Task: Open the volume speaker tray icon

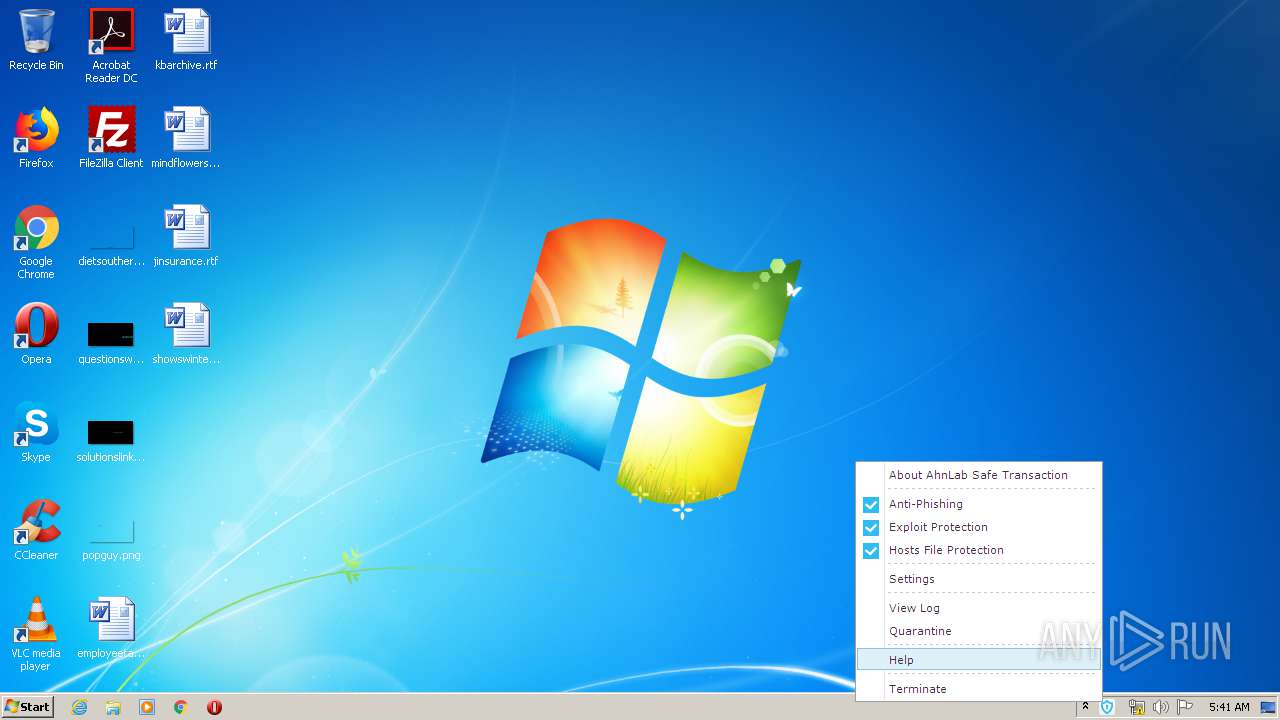Action: [1161, 707]
